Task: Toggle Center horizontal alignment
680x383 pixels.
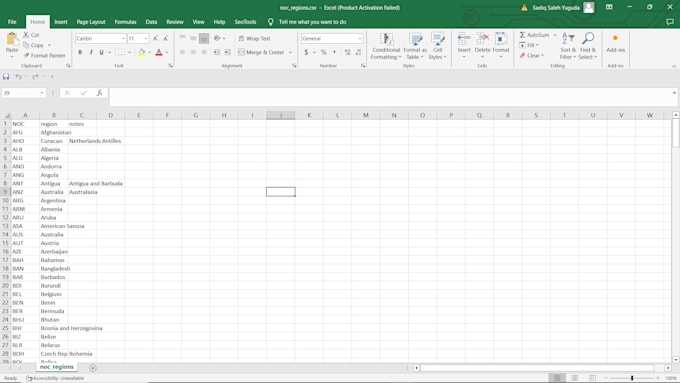Action: (x=193, y=52)
